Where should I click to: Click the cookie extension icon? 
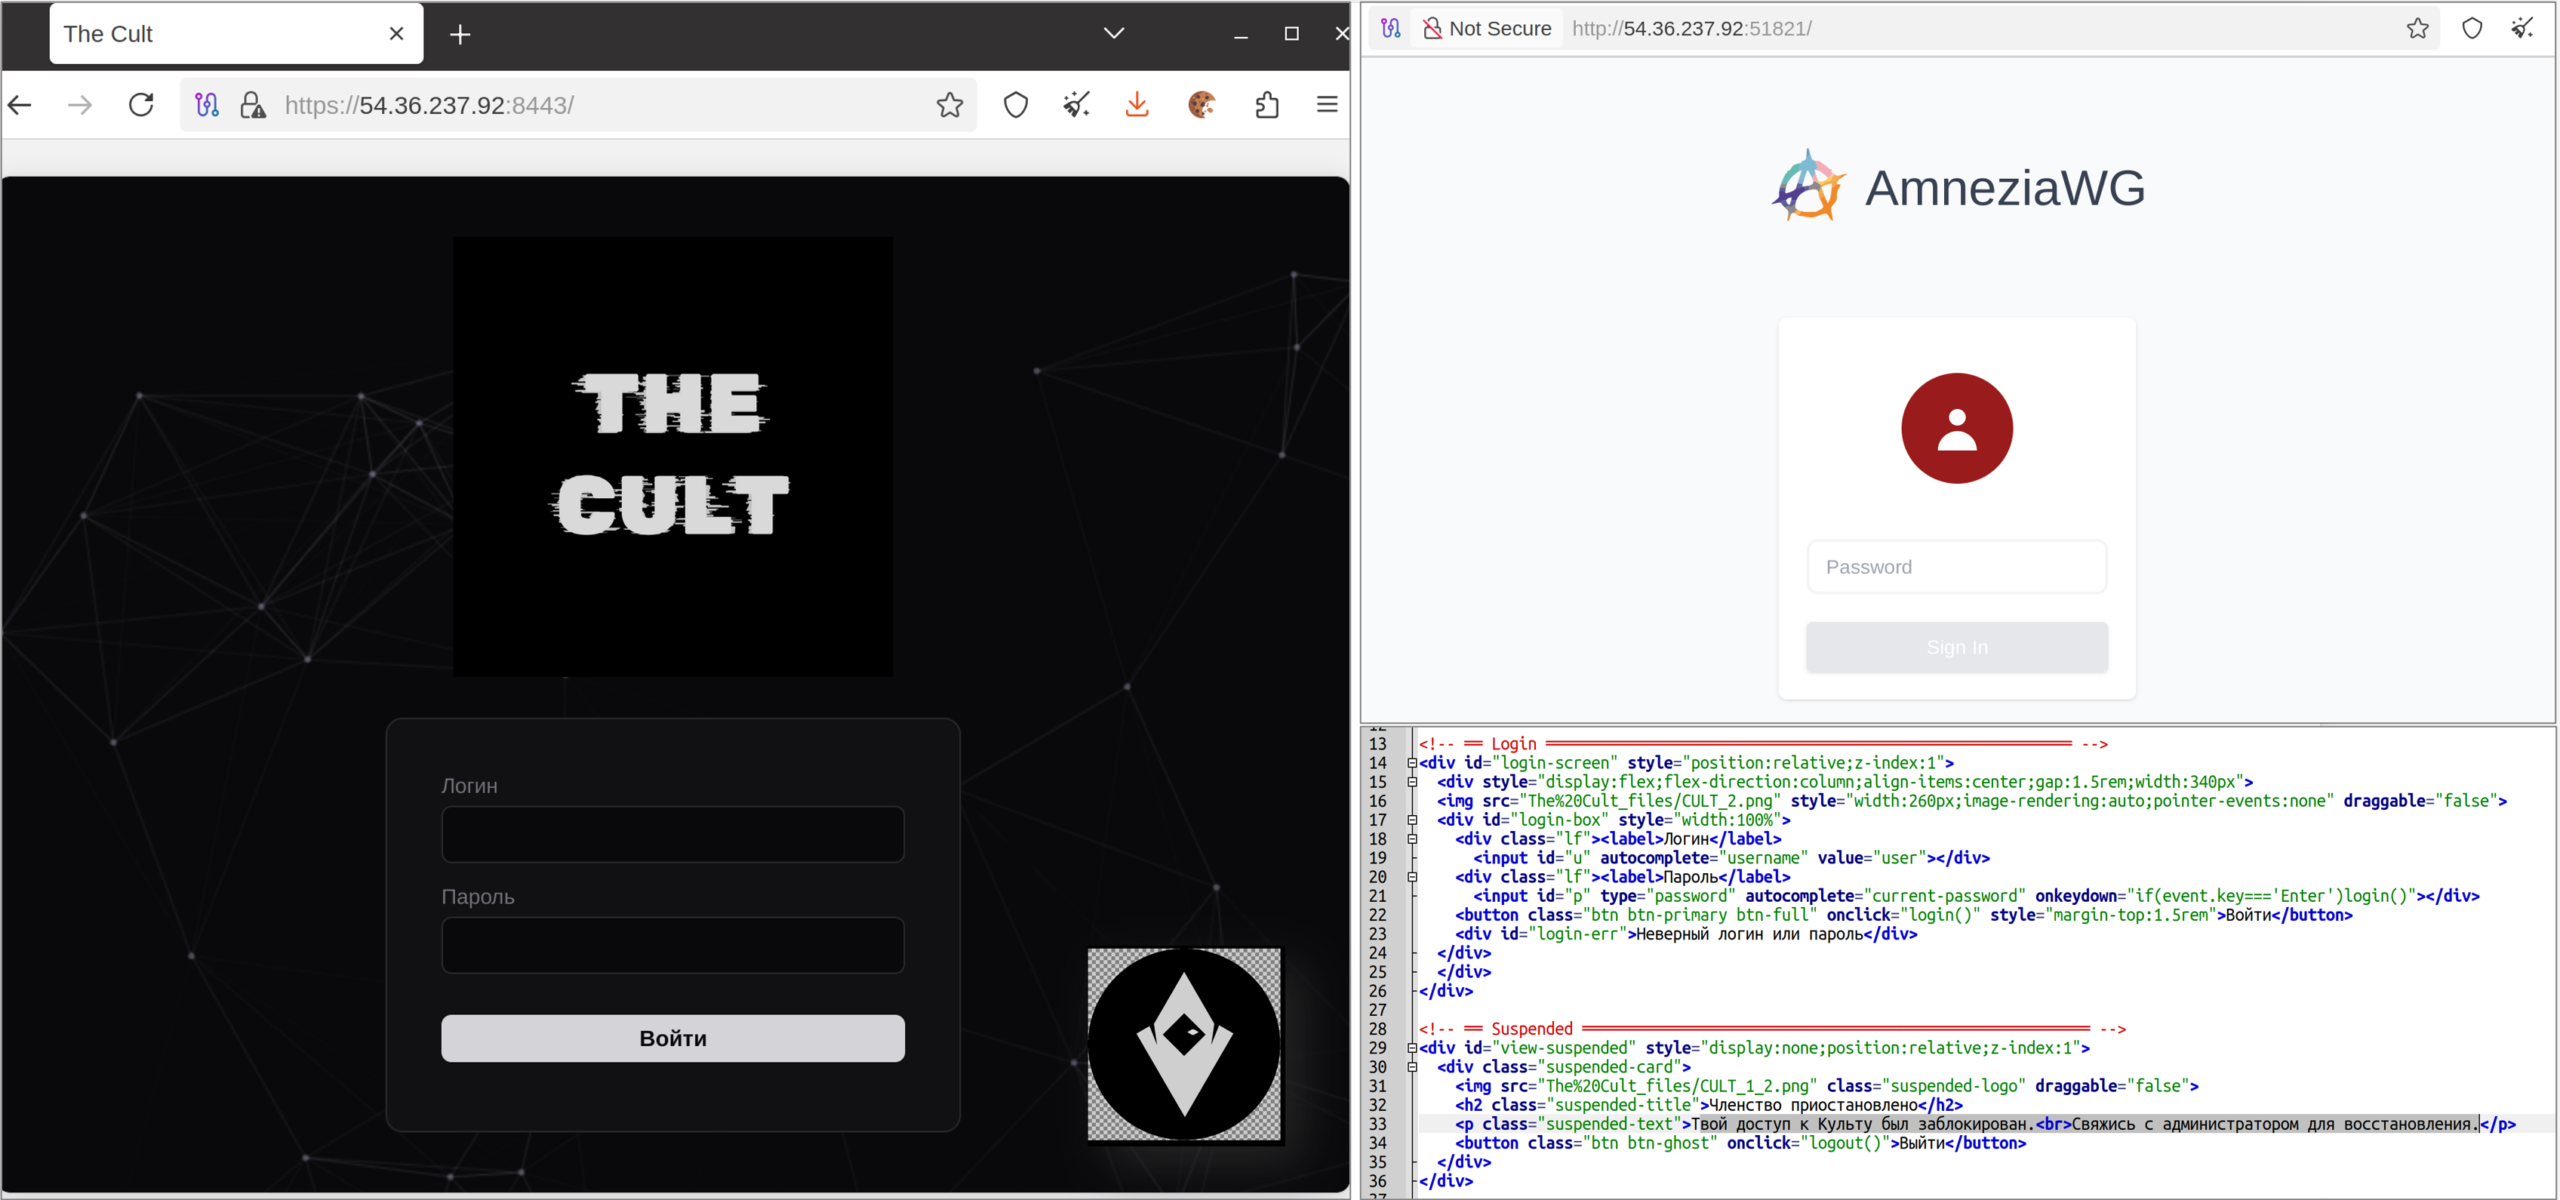tap(1201, 105)
